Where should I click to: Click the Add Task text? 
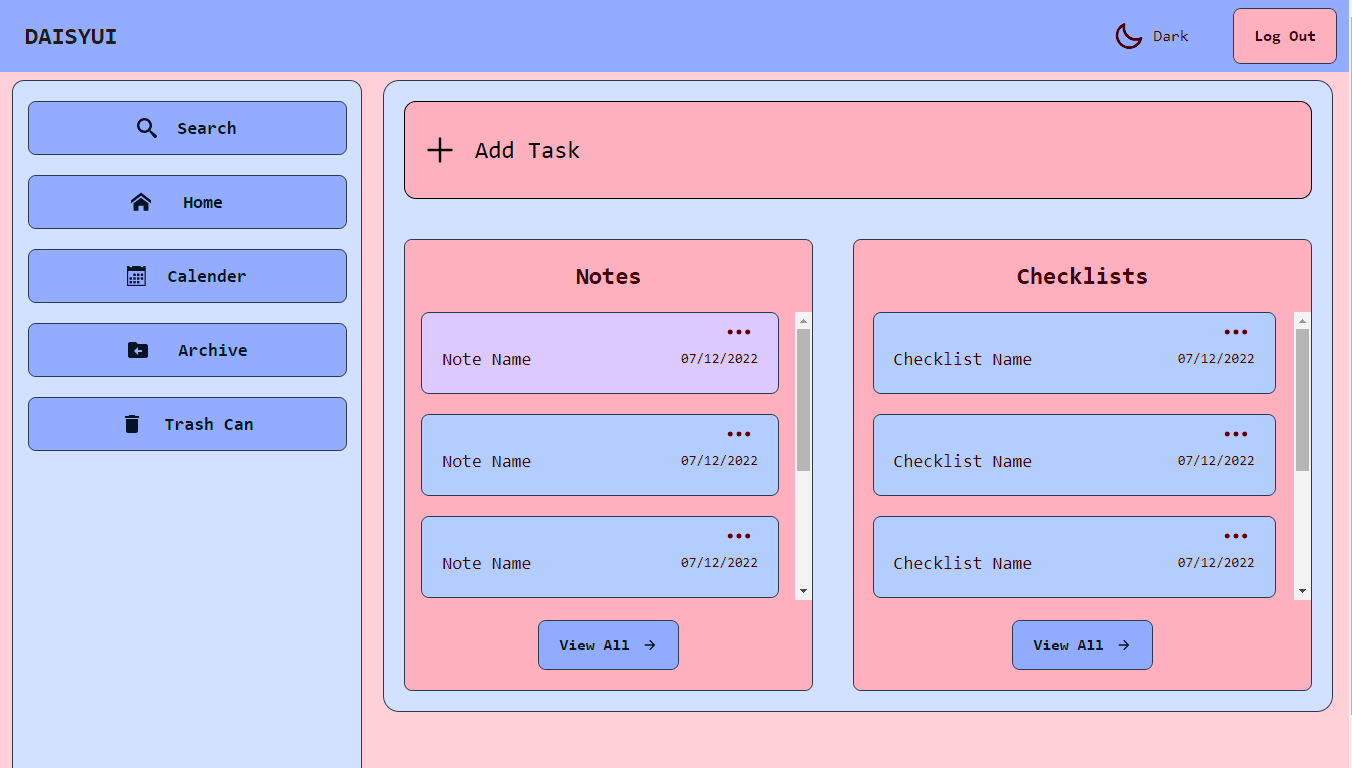pyautogui.click(x=527, y=150)
